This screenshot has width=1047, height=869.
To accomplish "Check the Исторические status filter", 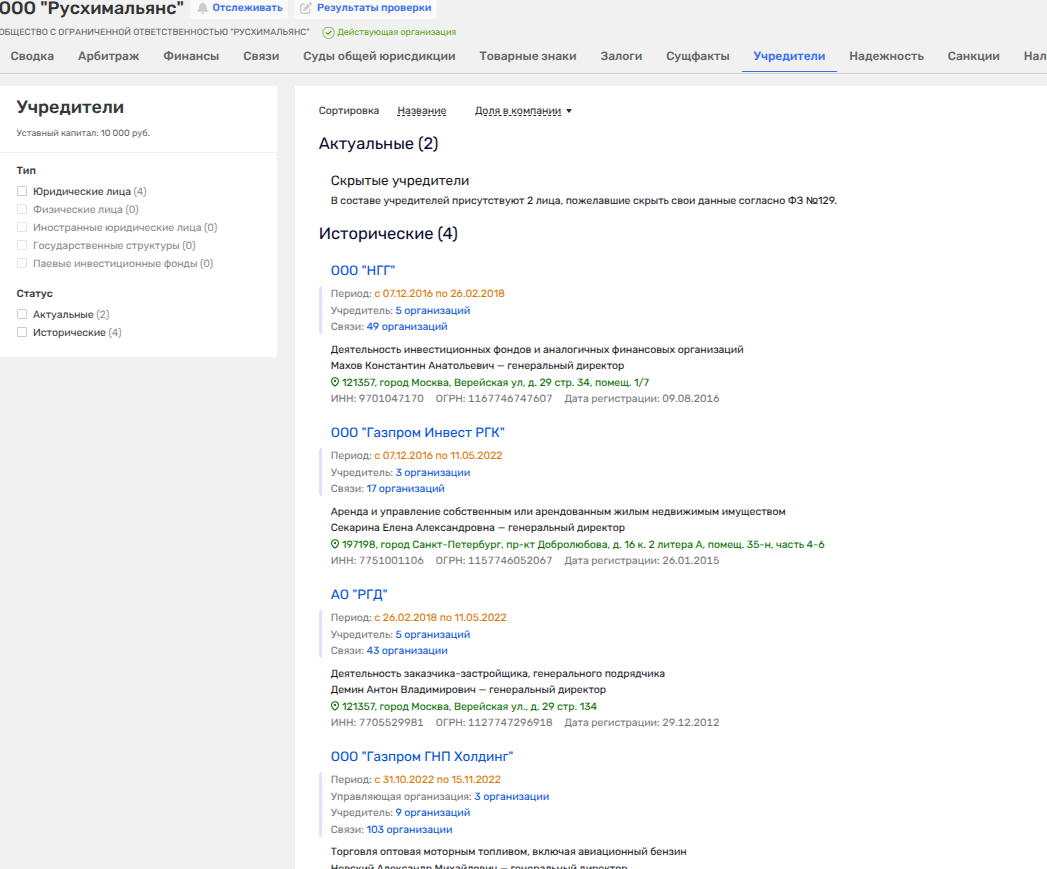I will point(22,332).
